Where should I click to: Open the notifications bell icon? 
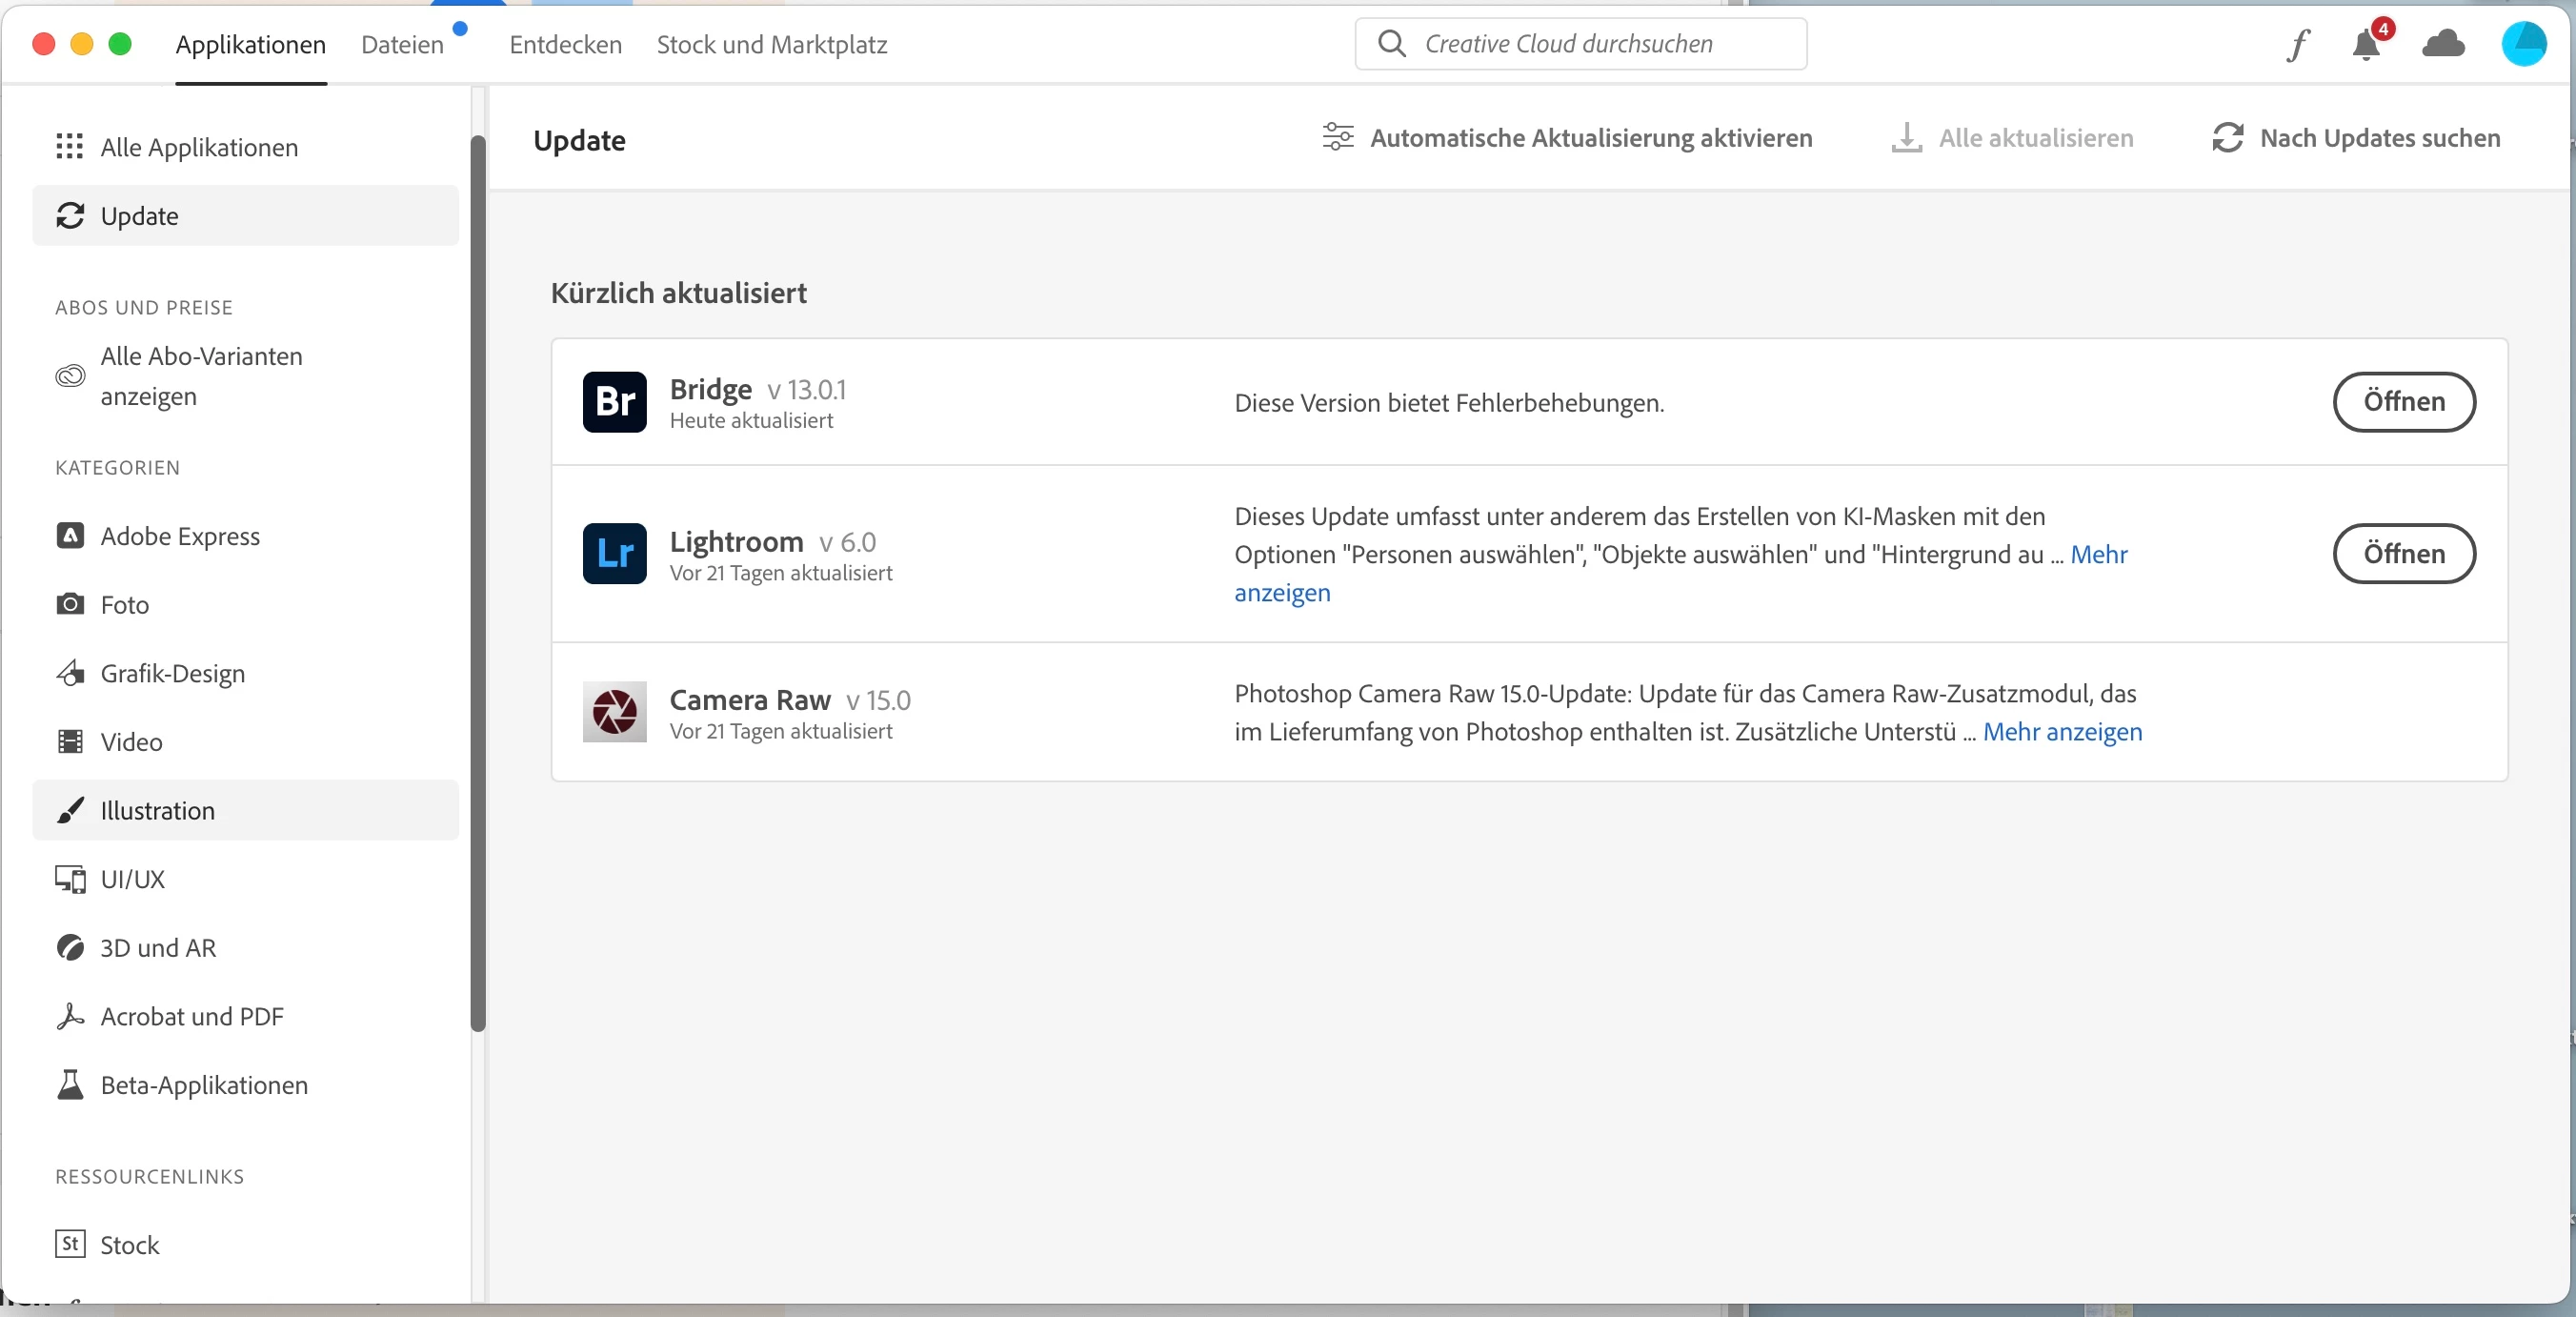click(x=2366, y=45)
